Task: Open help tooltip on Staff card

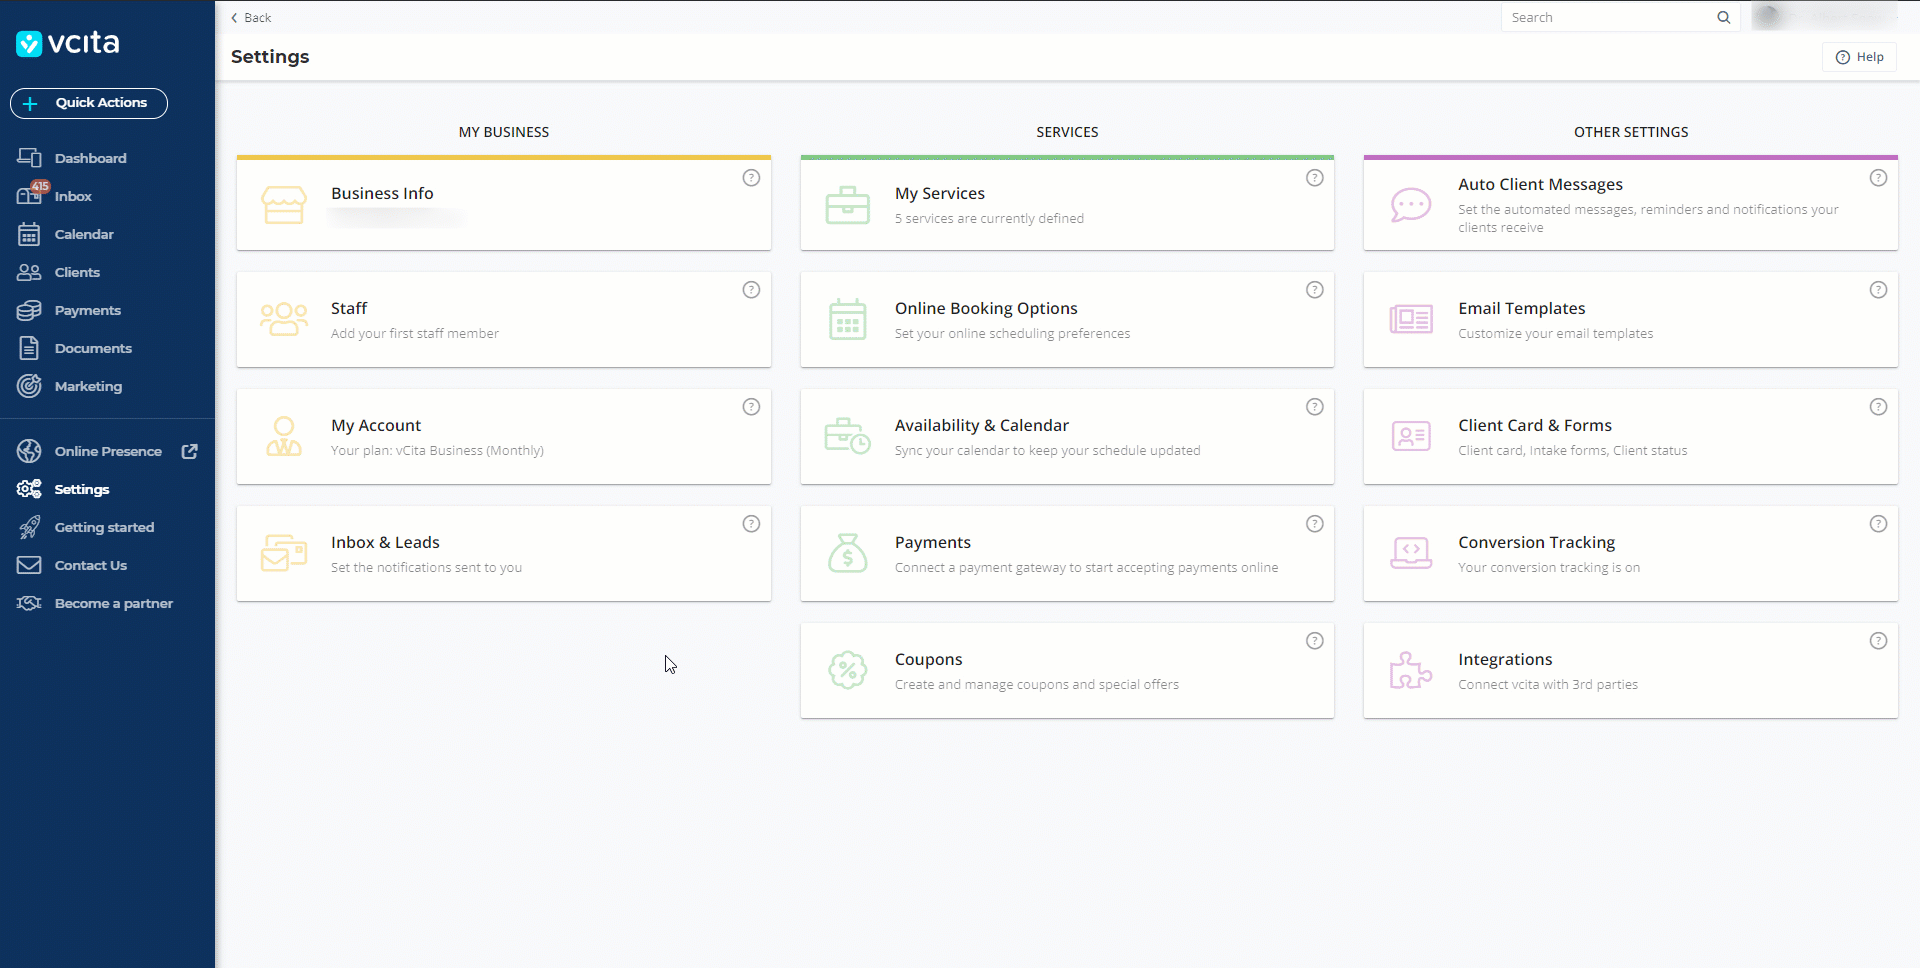Action: [751, 290]
